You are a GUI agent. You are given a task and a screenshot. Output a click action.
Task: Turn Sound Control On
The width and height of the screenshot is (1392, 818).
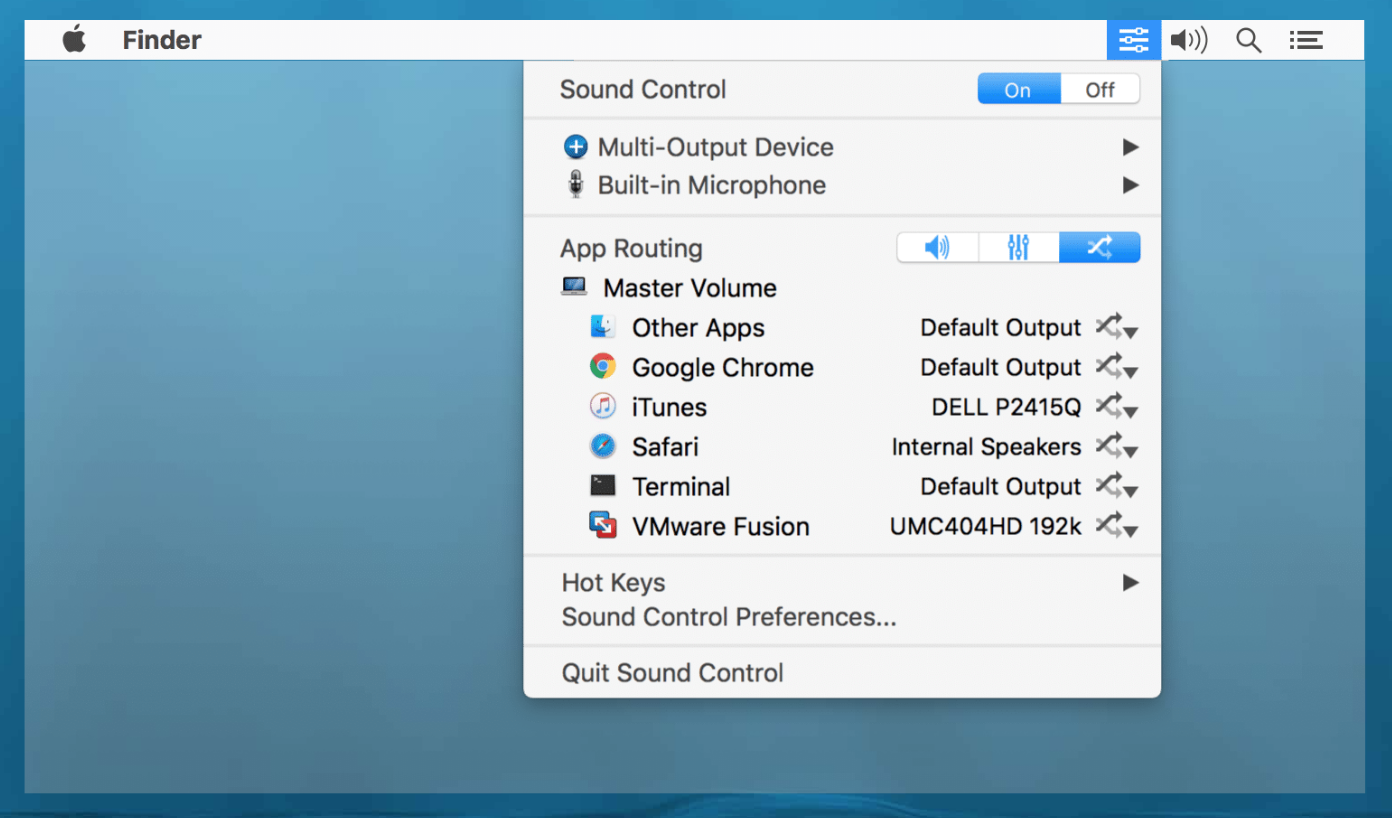tap(1018, 89)
